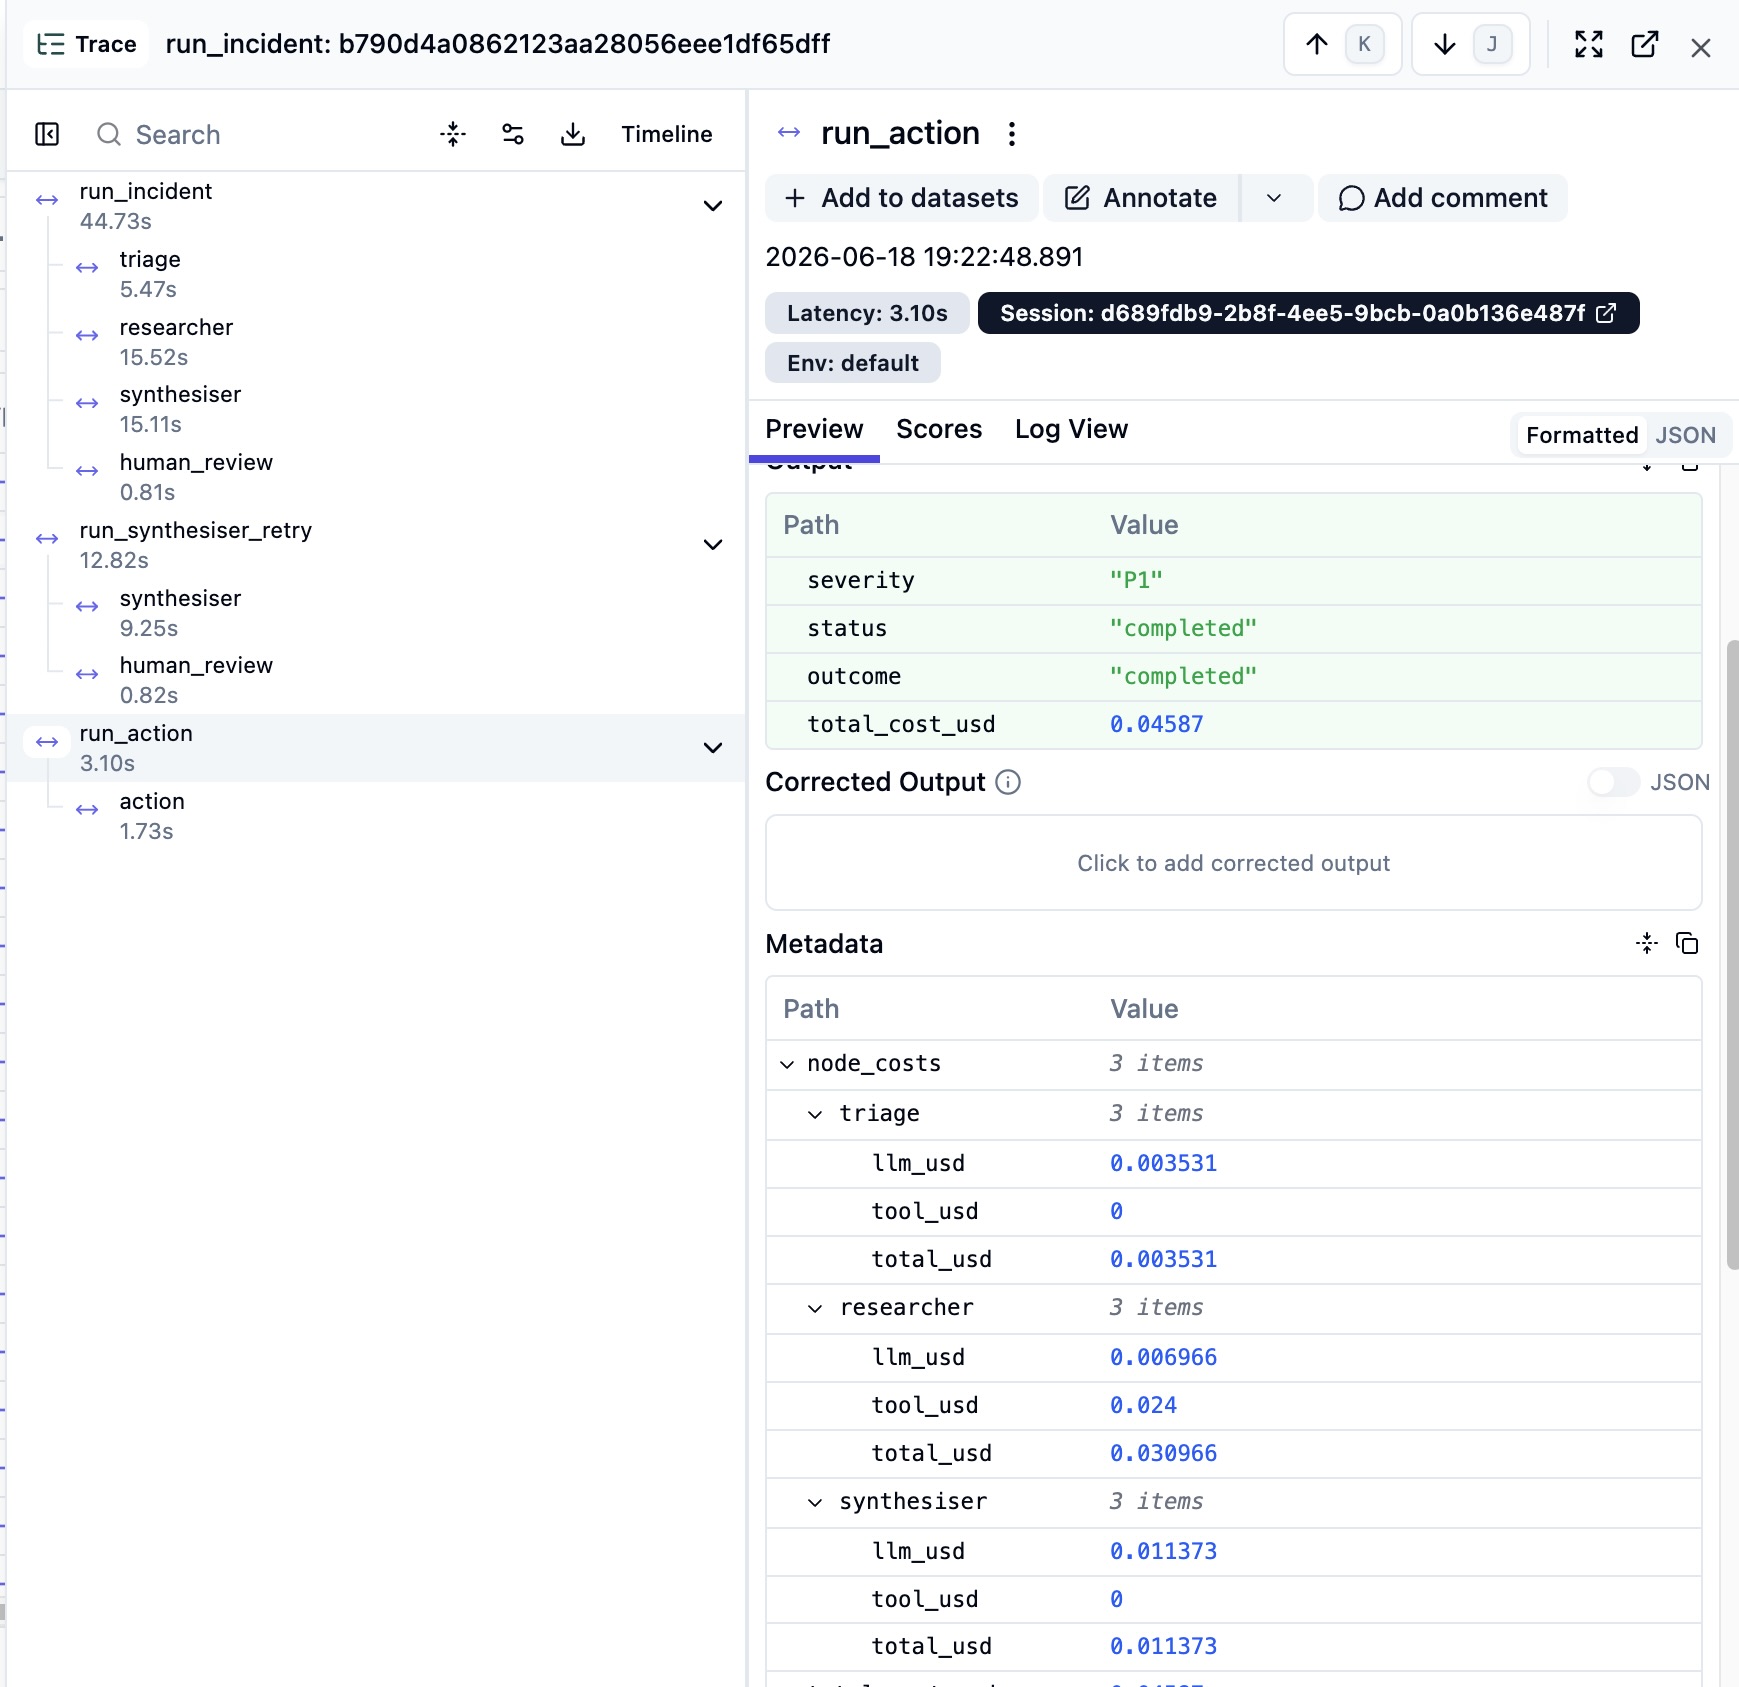Select run_synthesiser_retry 12.82s node
The height and width of the screenshot is (1687, 1739).
click(x=375, y=545)
